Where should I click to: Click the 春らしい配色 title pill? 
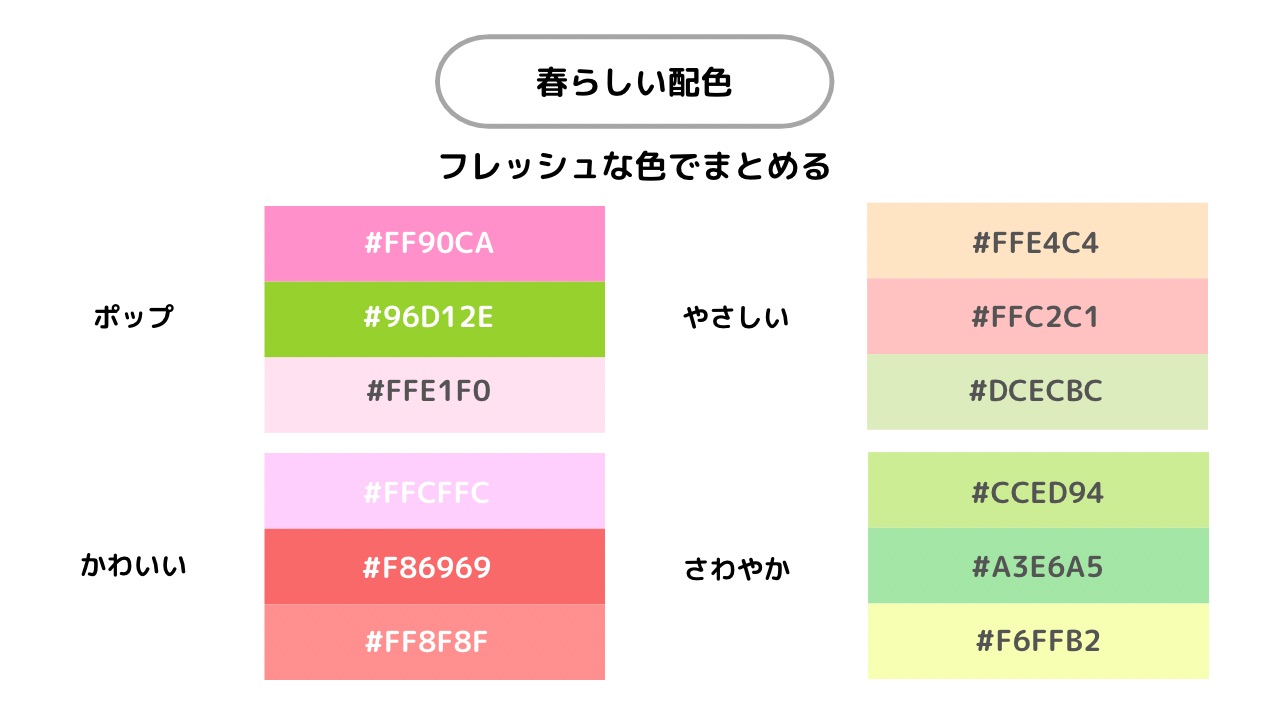[635, 82]
